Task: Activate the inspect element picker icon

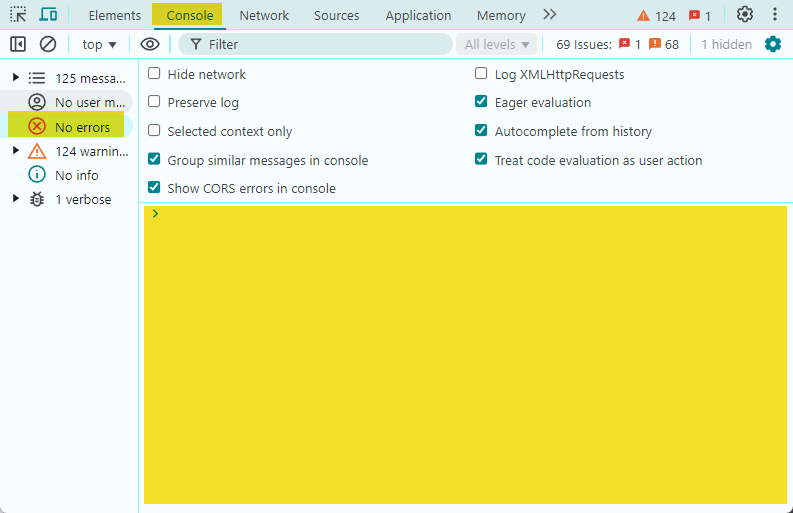Action: click(18, 15)
